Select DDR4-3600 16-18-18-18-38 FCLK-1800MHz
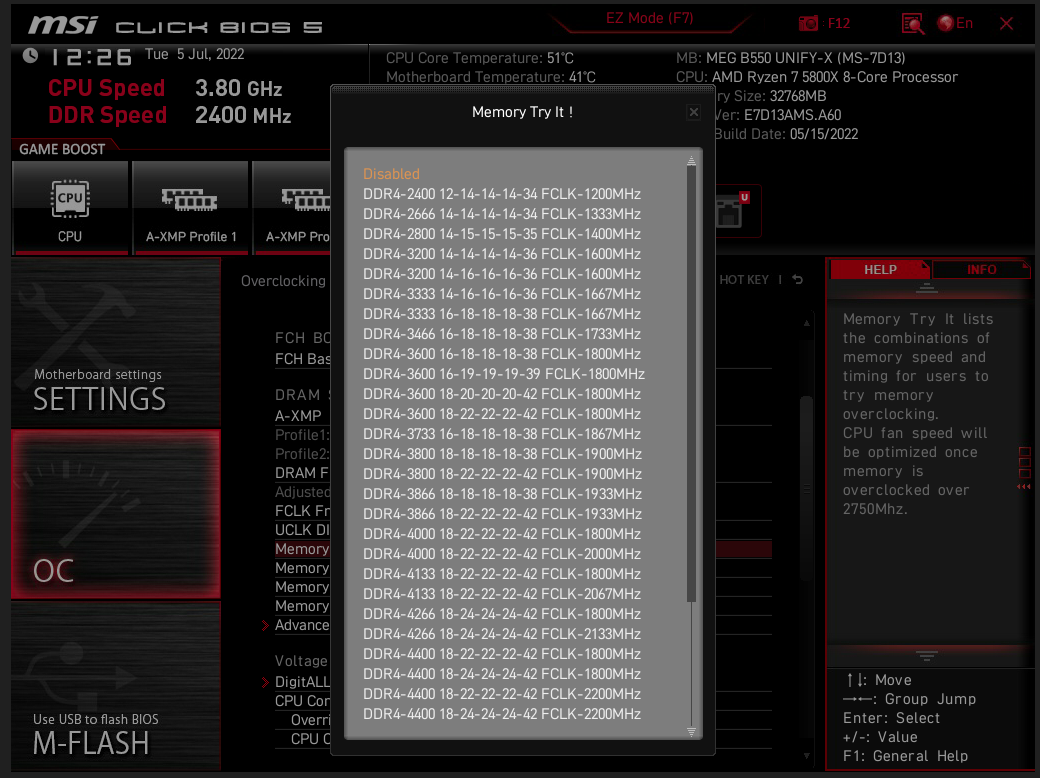The image size is (1040, 778). [x=502, y=354]
